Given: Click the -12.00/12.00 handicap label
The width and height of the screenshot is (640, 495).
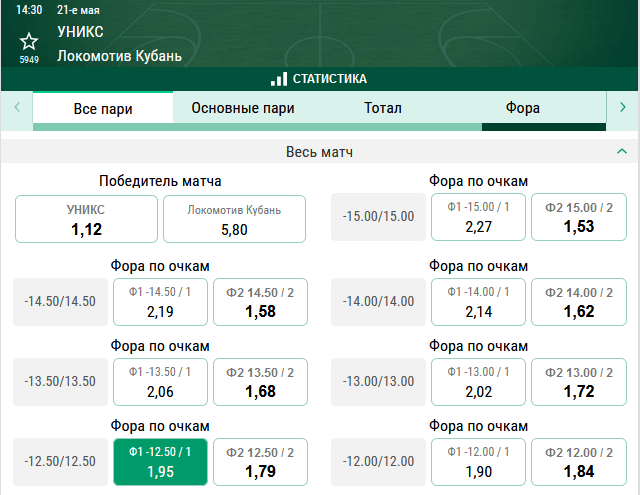Looking at the screenshot, I should point(378,462).
